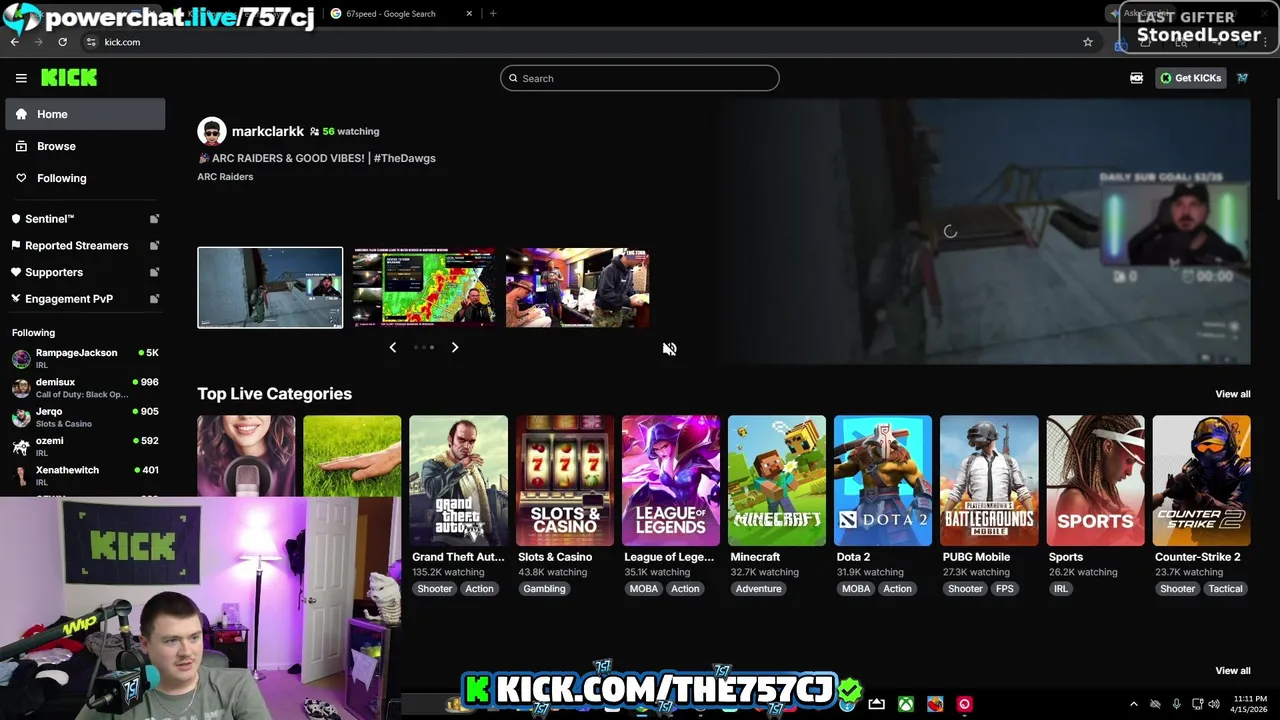Switch to the 67speed Google Search tab
This screenshot has width=1280, height=720.
coord(400,14)
